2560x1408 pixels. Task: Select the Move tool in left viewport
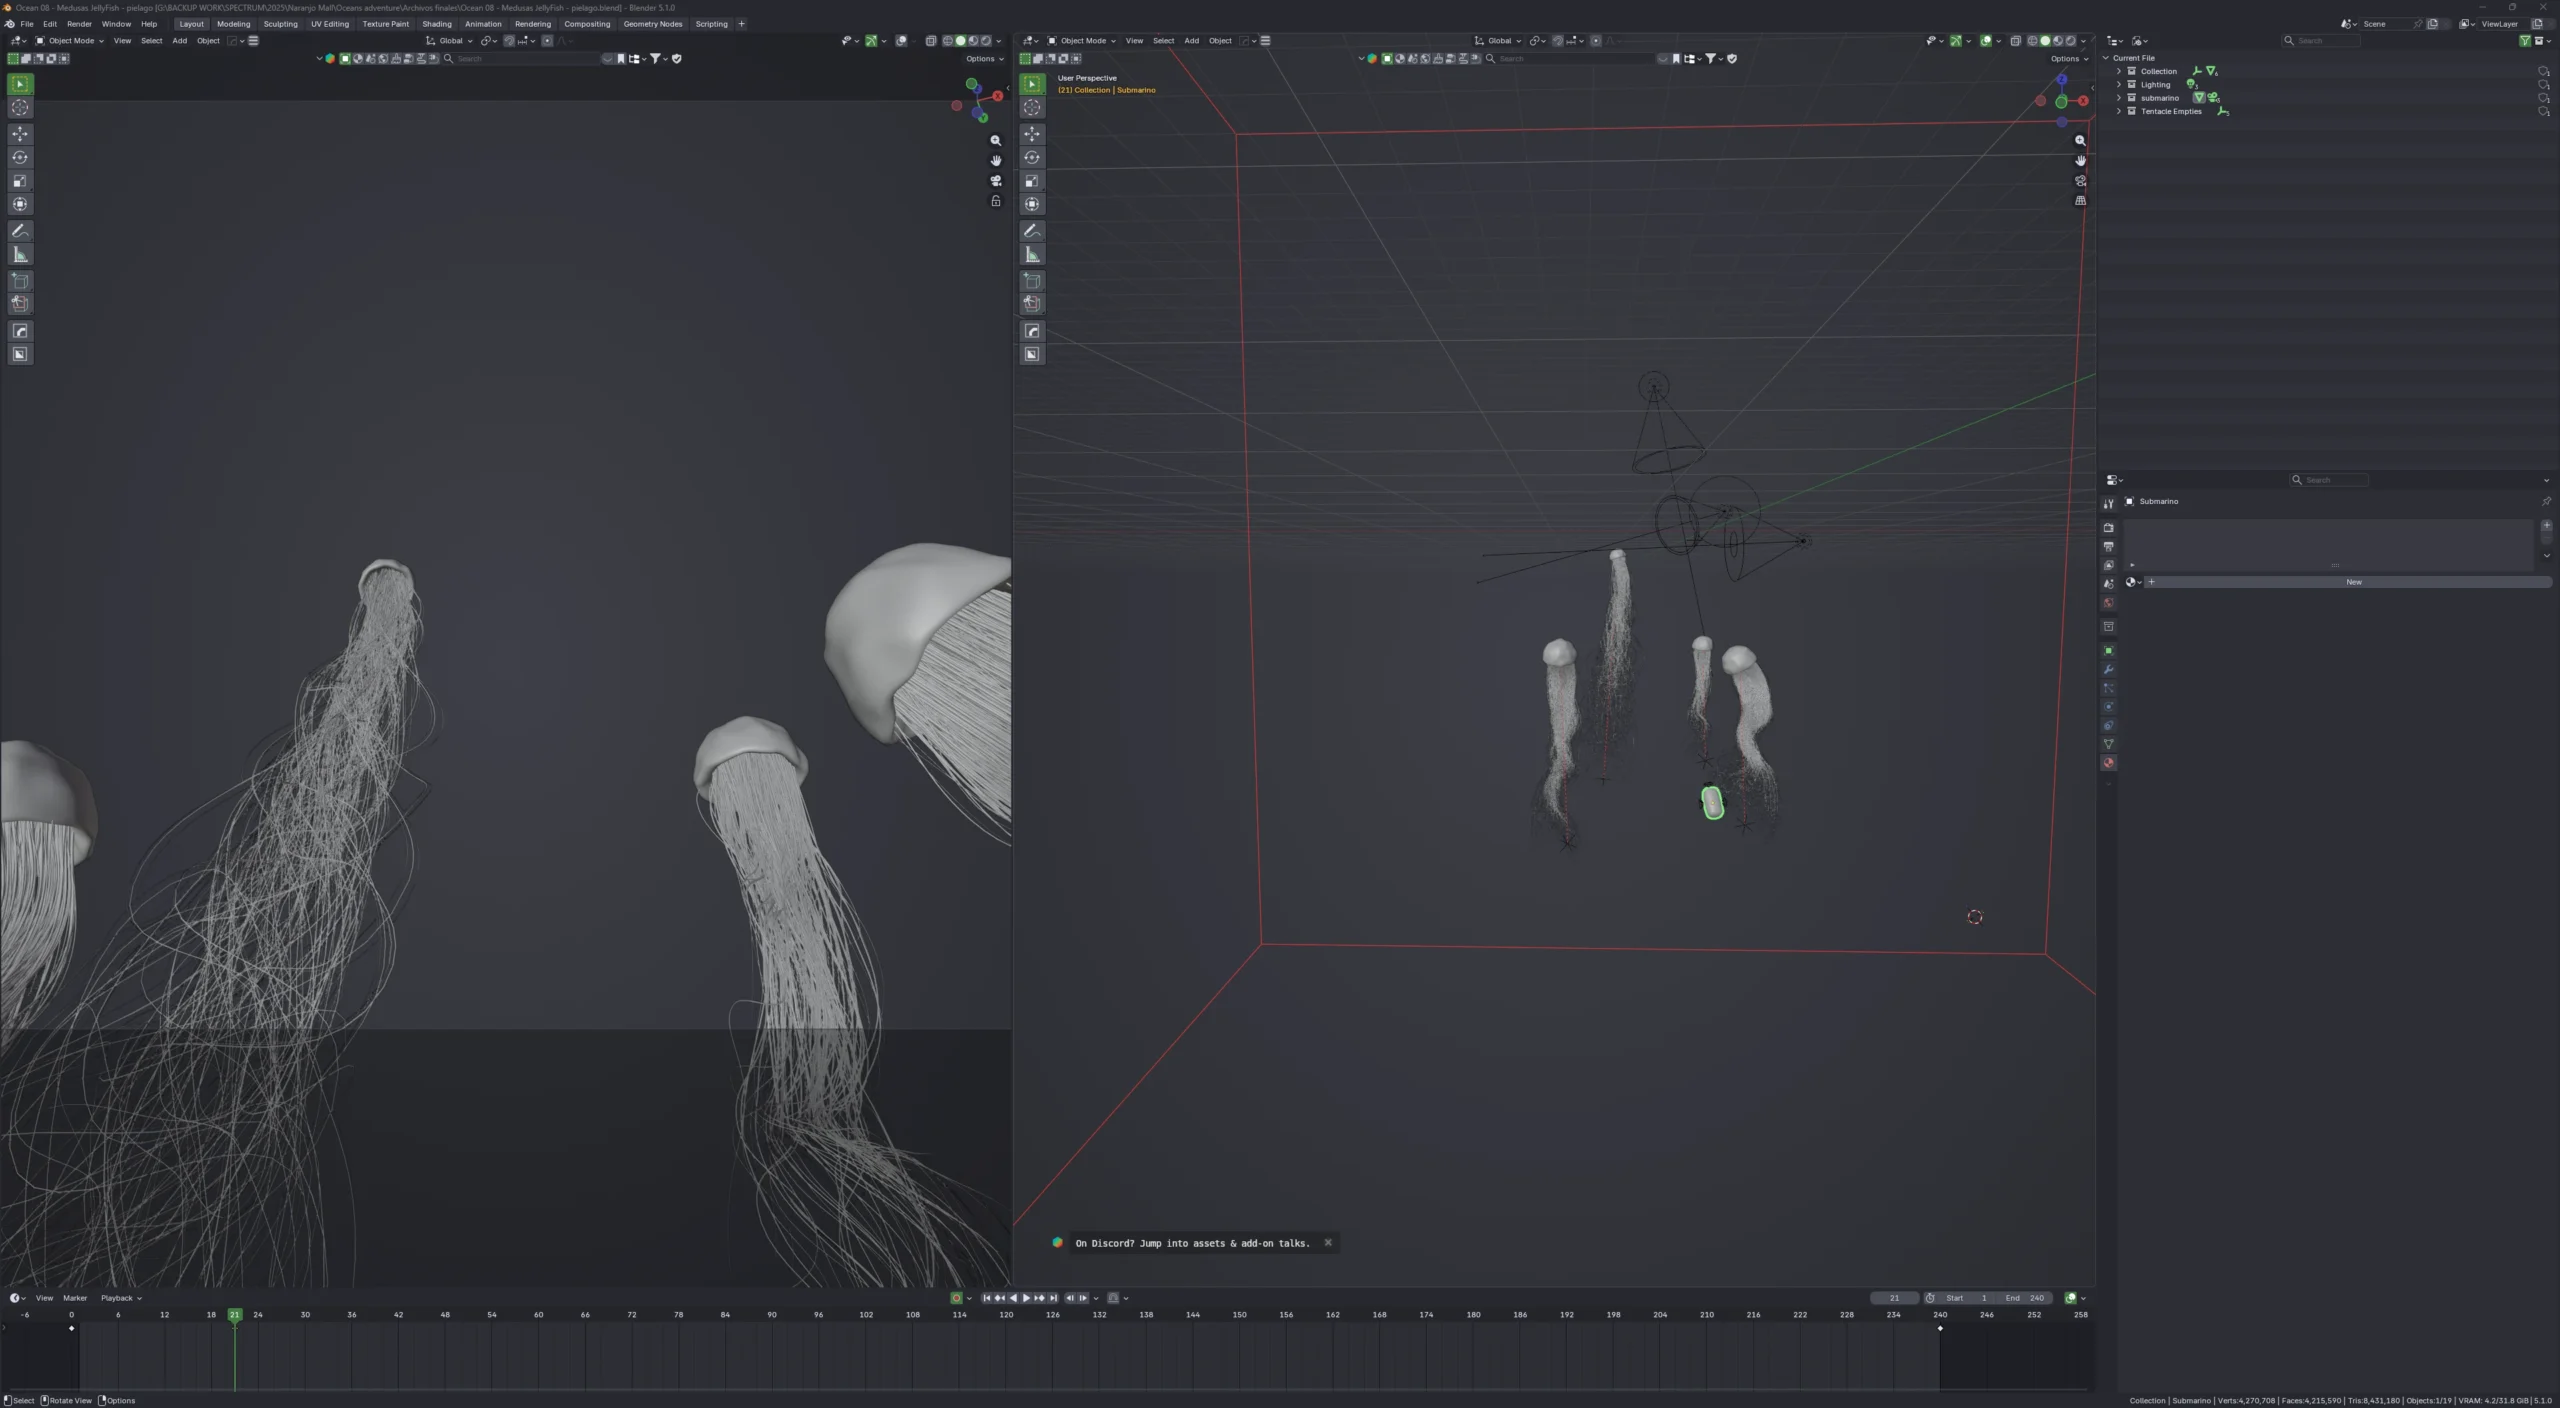coord(20,133)
